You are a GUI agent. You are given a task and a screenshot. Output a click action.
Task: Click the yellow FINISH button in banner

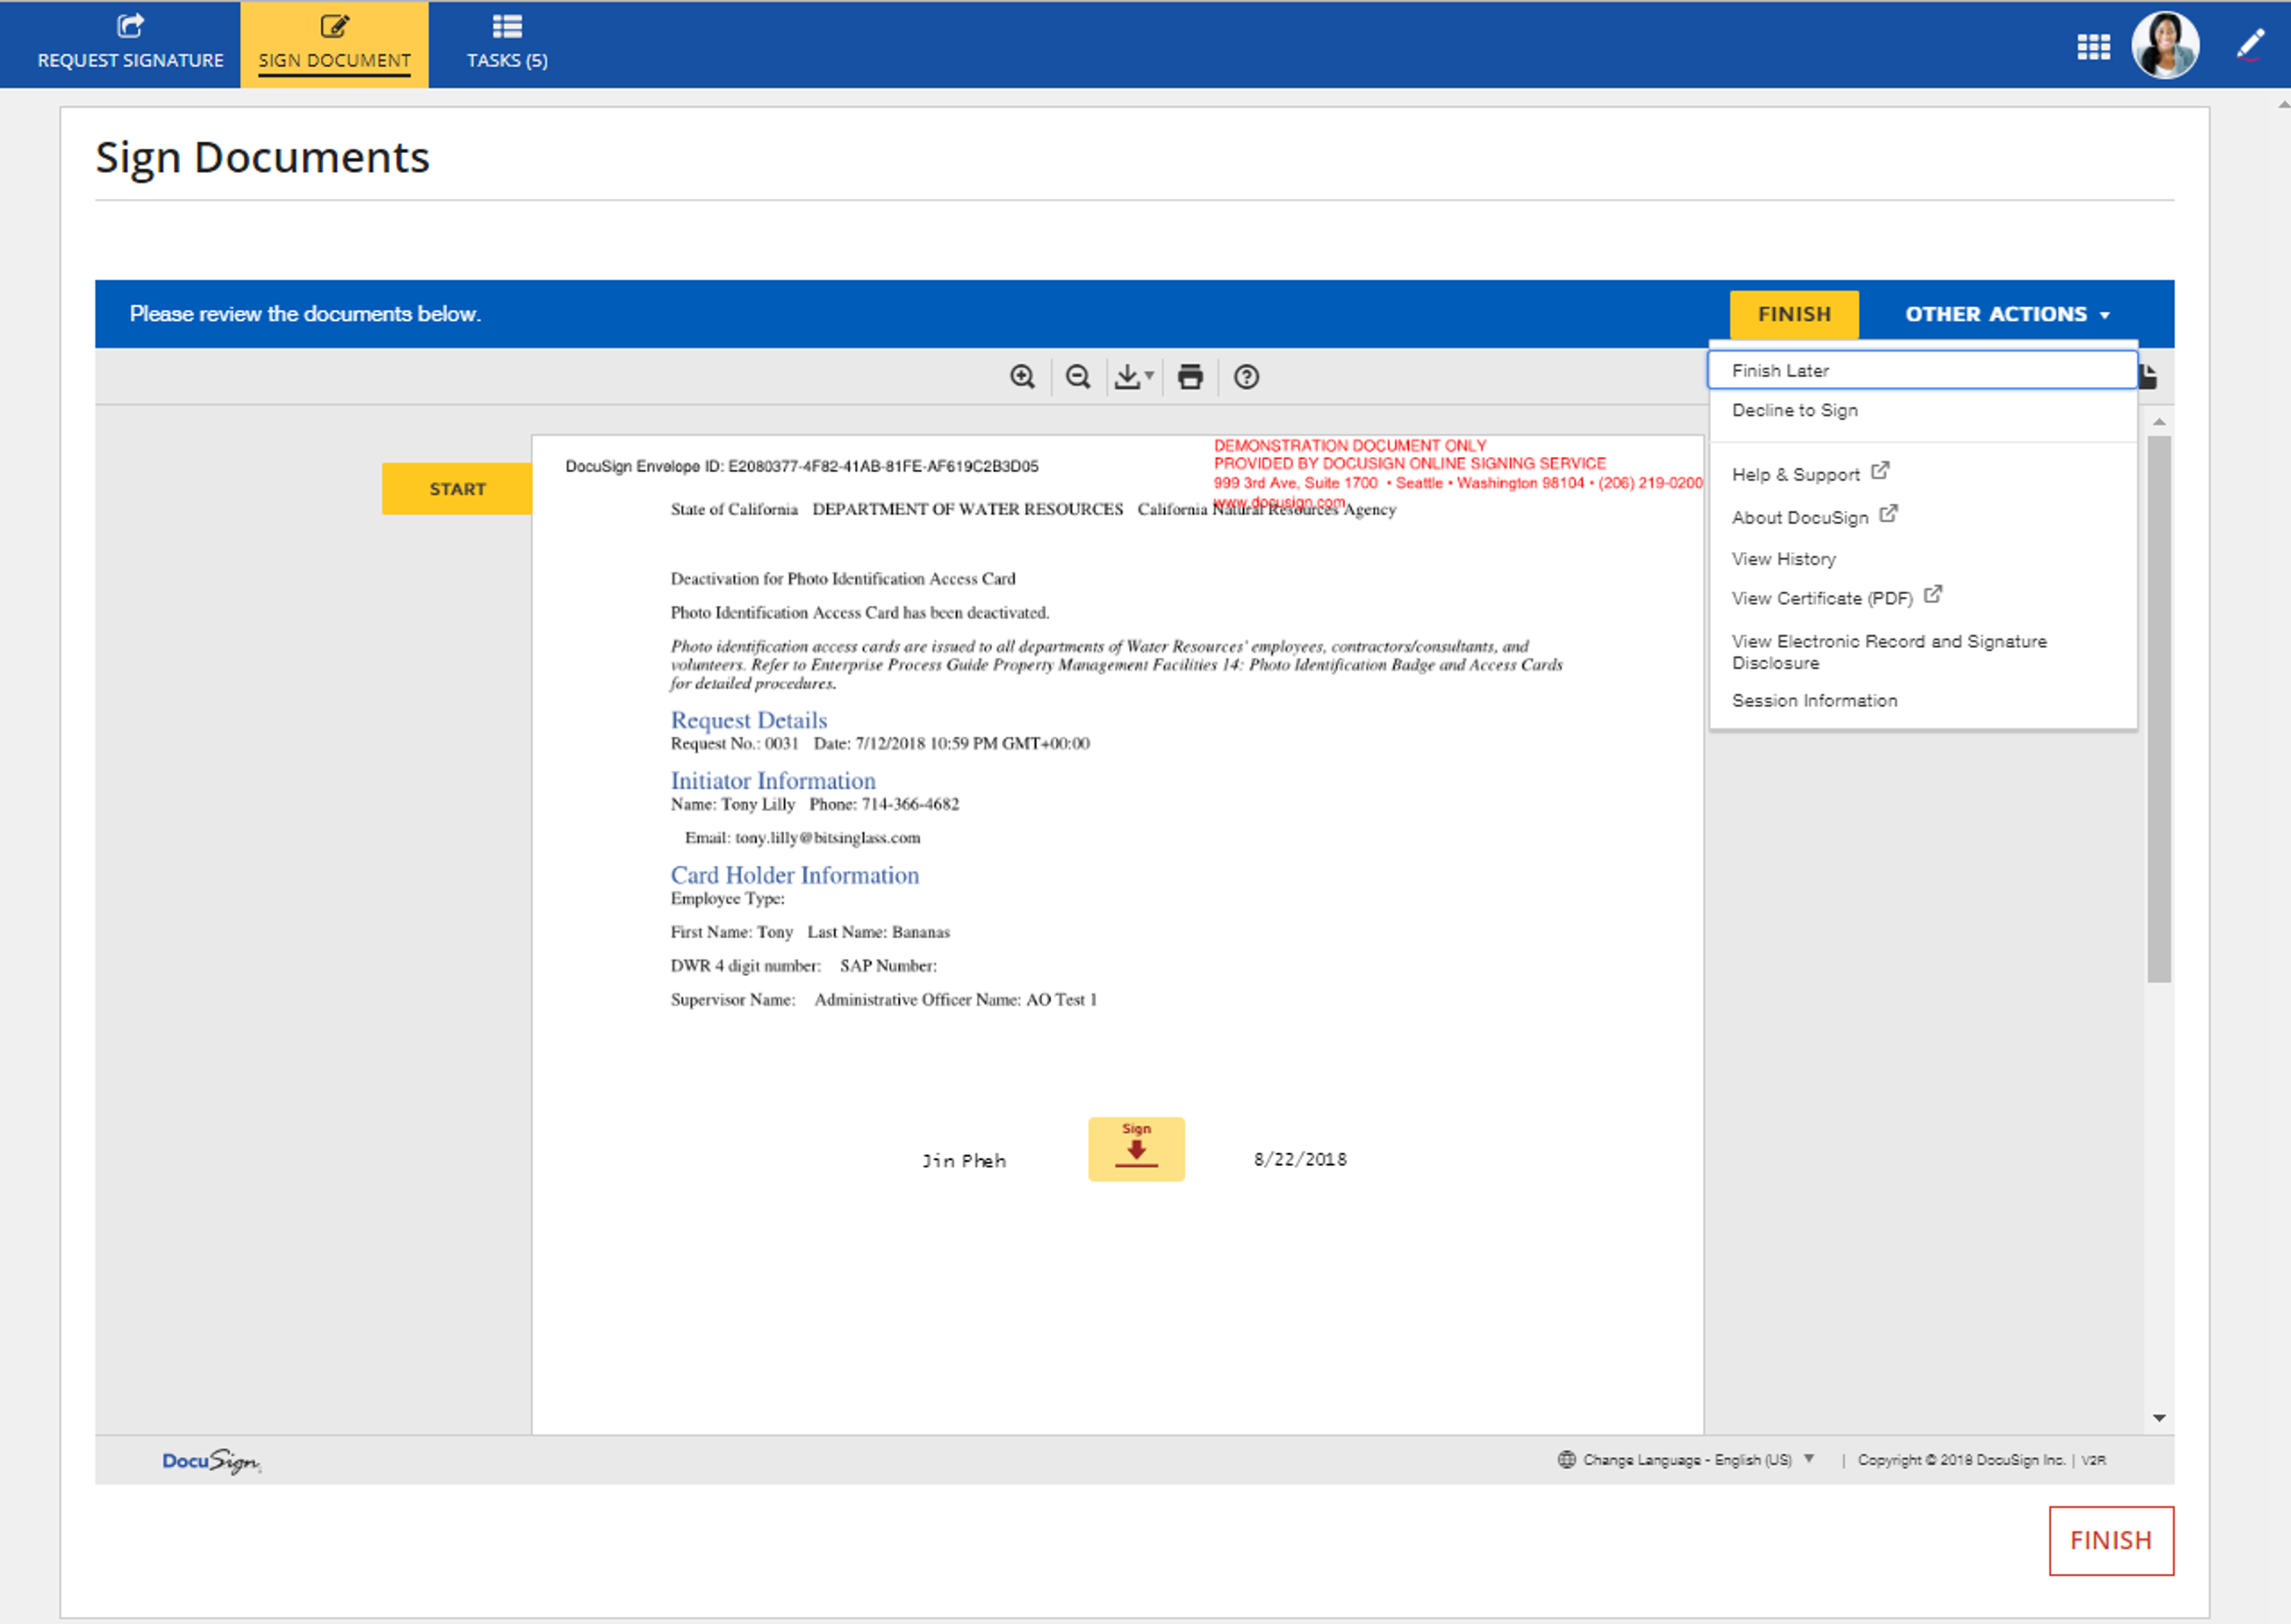click(x=1794, y=314)
